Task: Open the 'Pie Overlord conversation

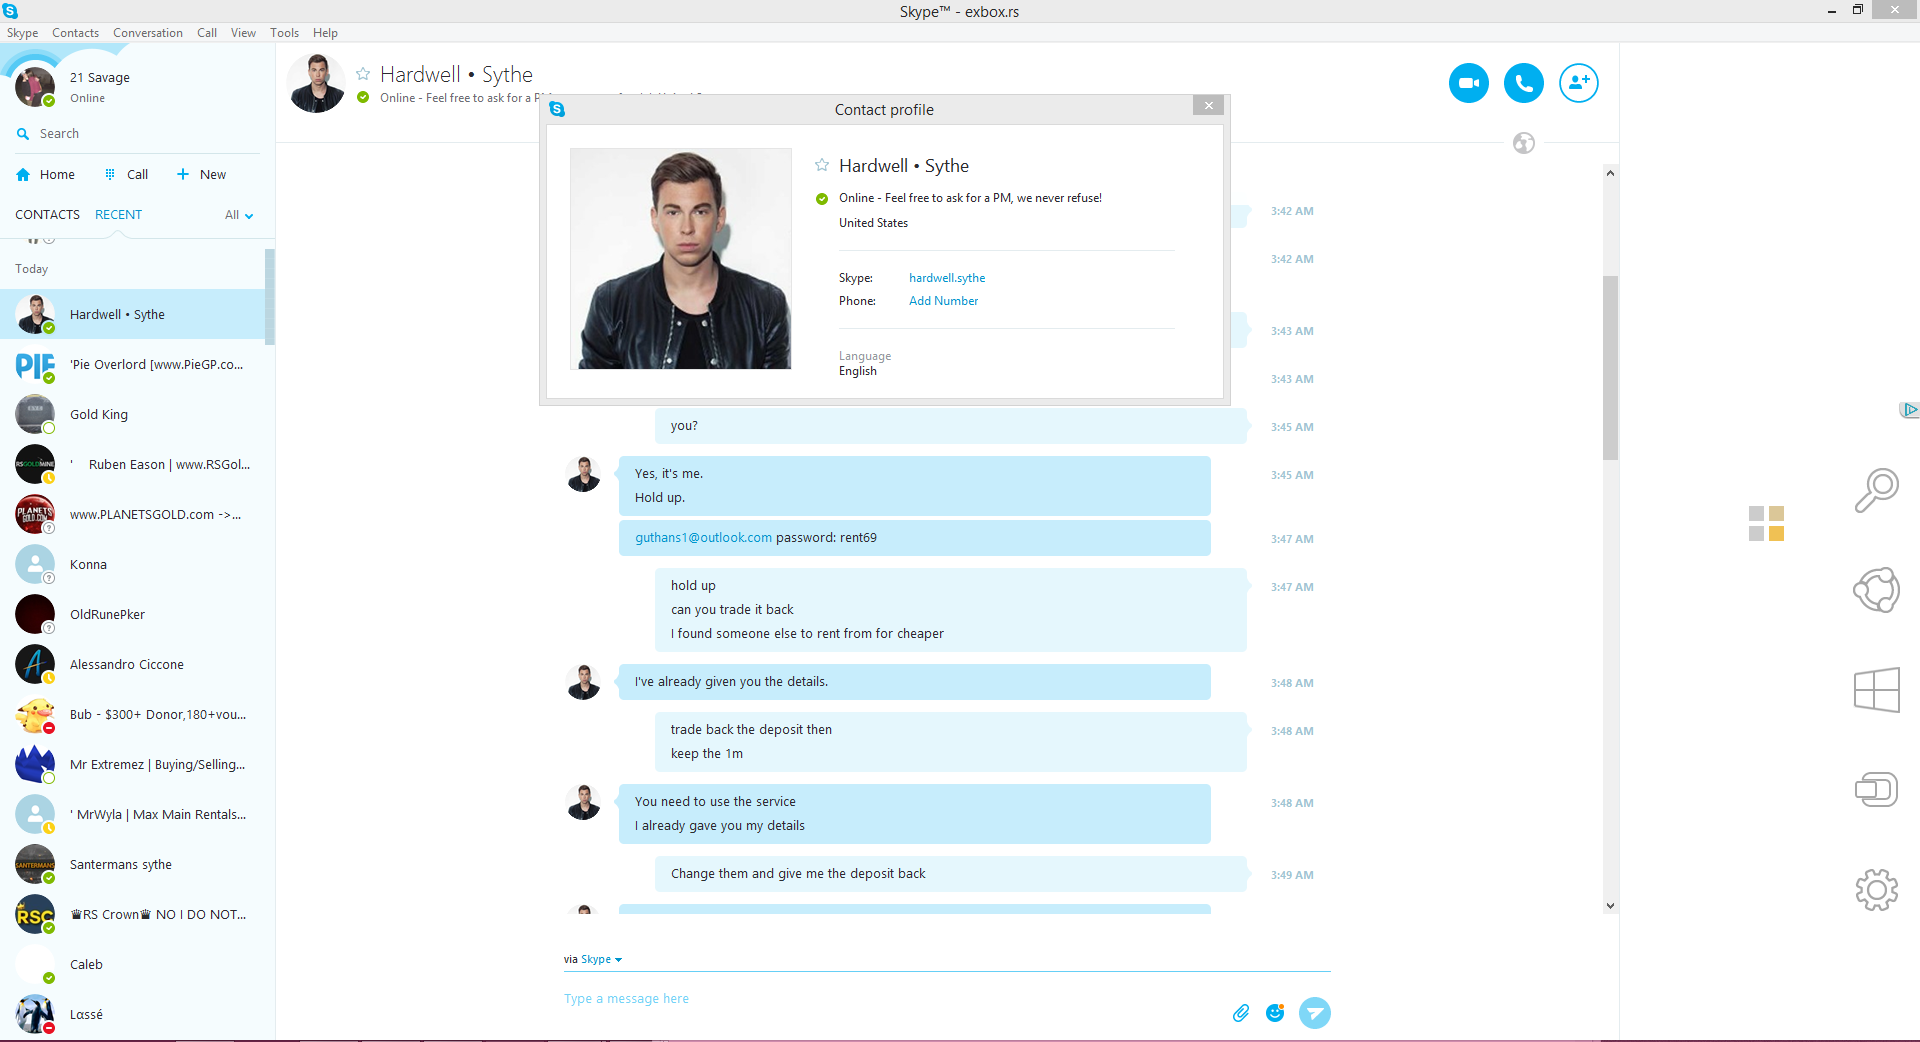Action: click(133, 365)
